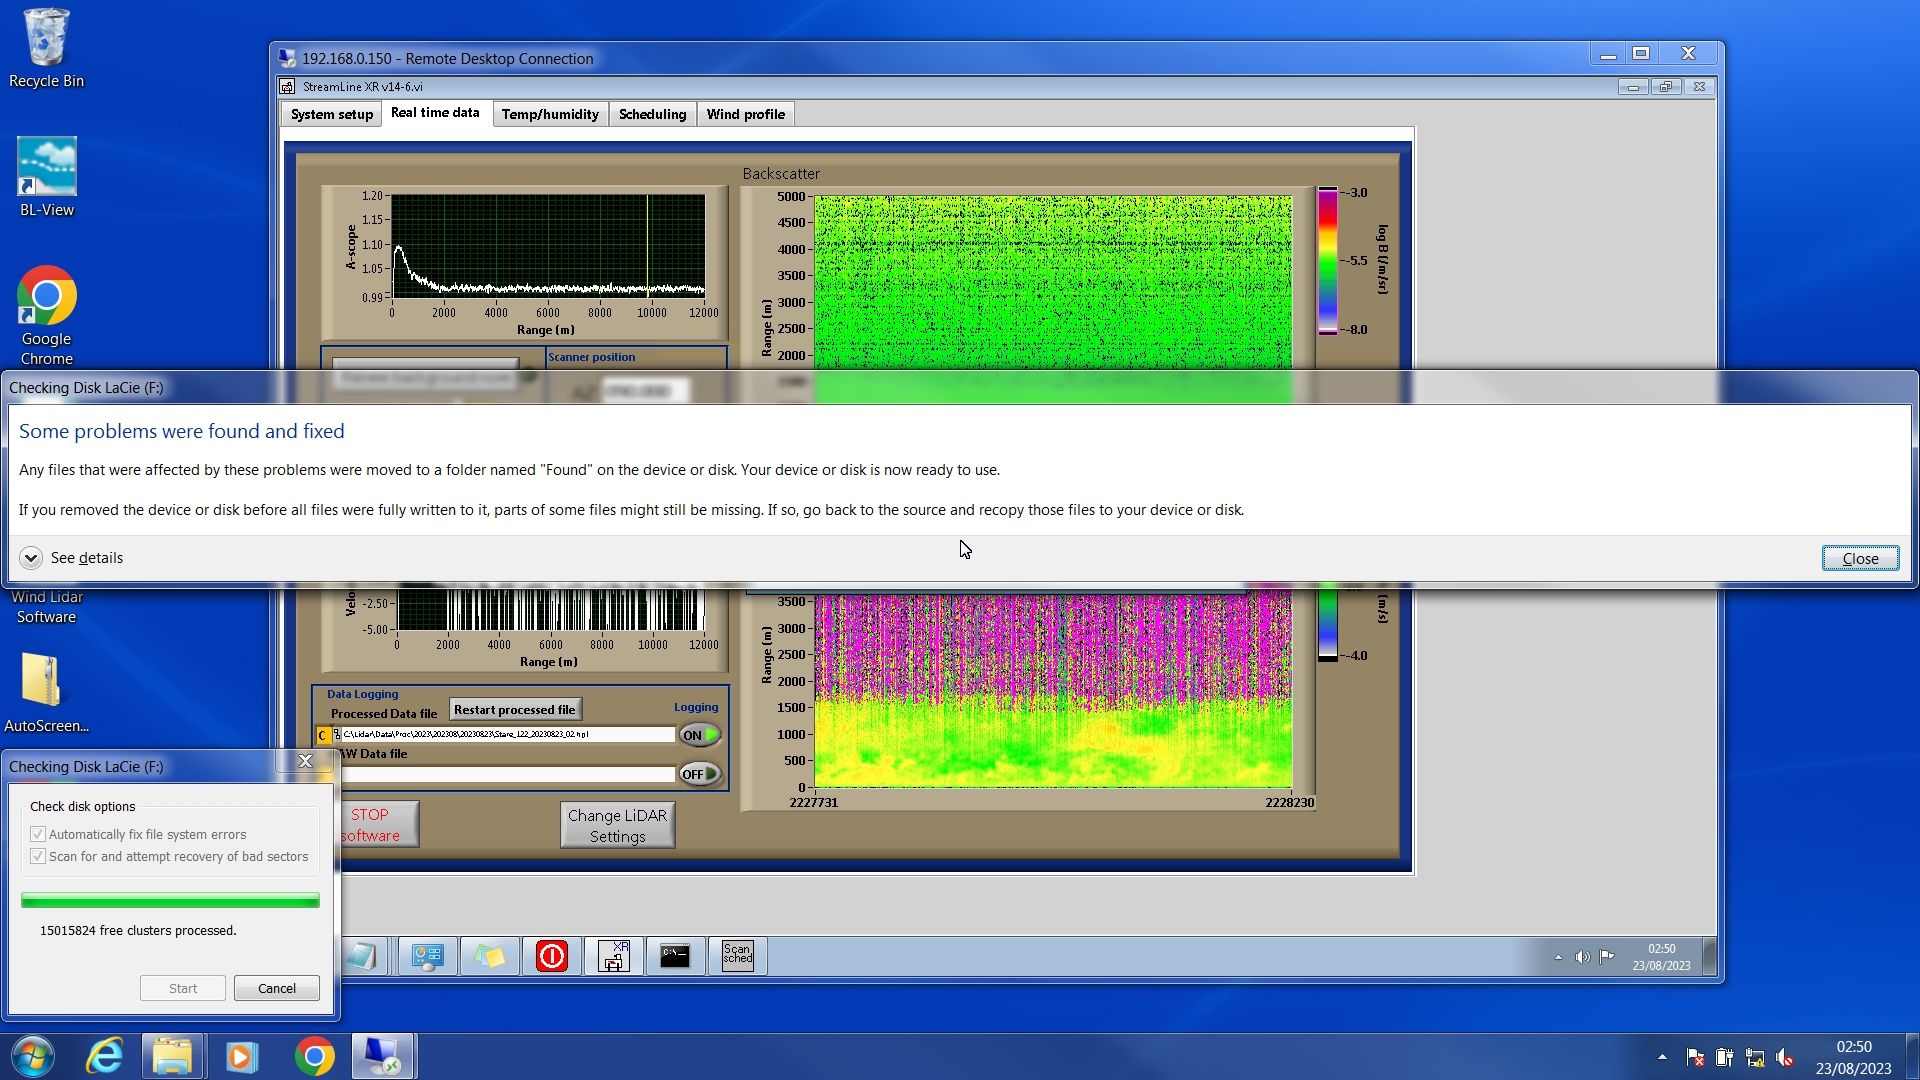Open the Temp/humidity tab

(x=550, y=114)
